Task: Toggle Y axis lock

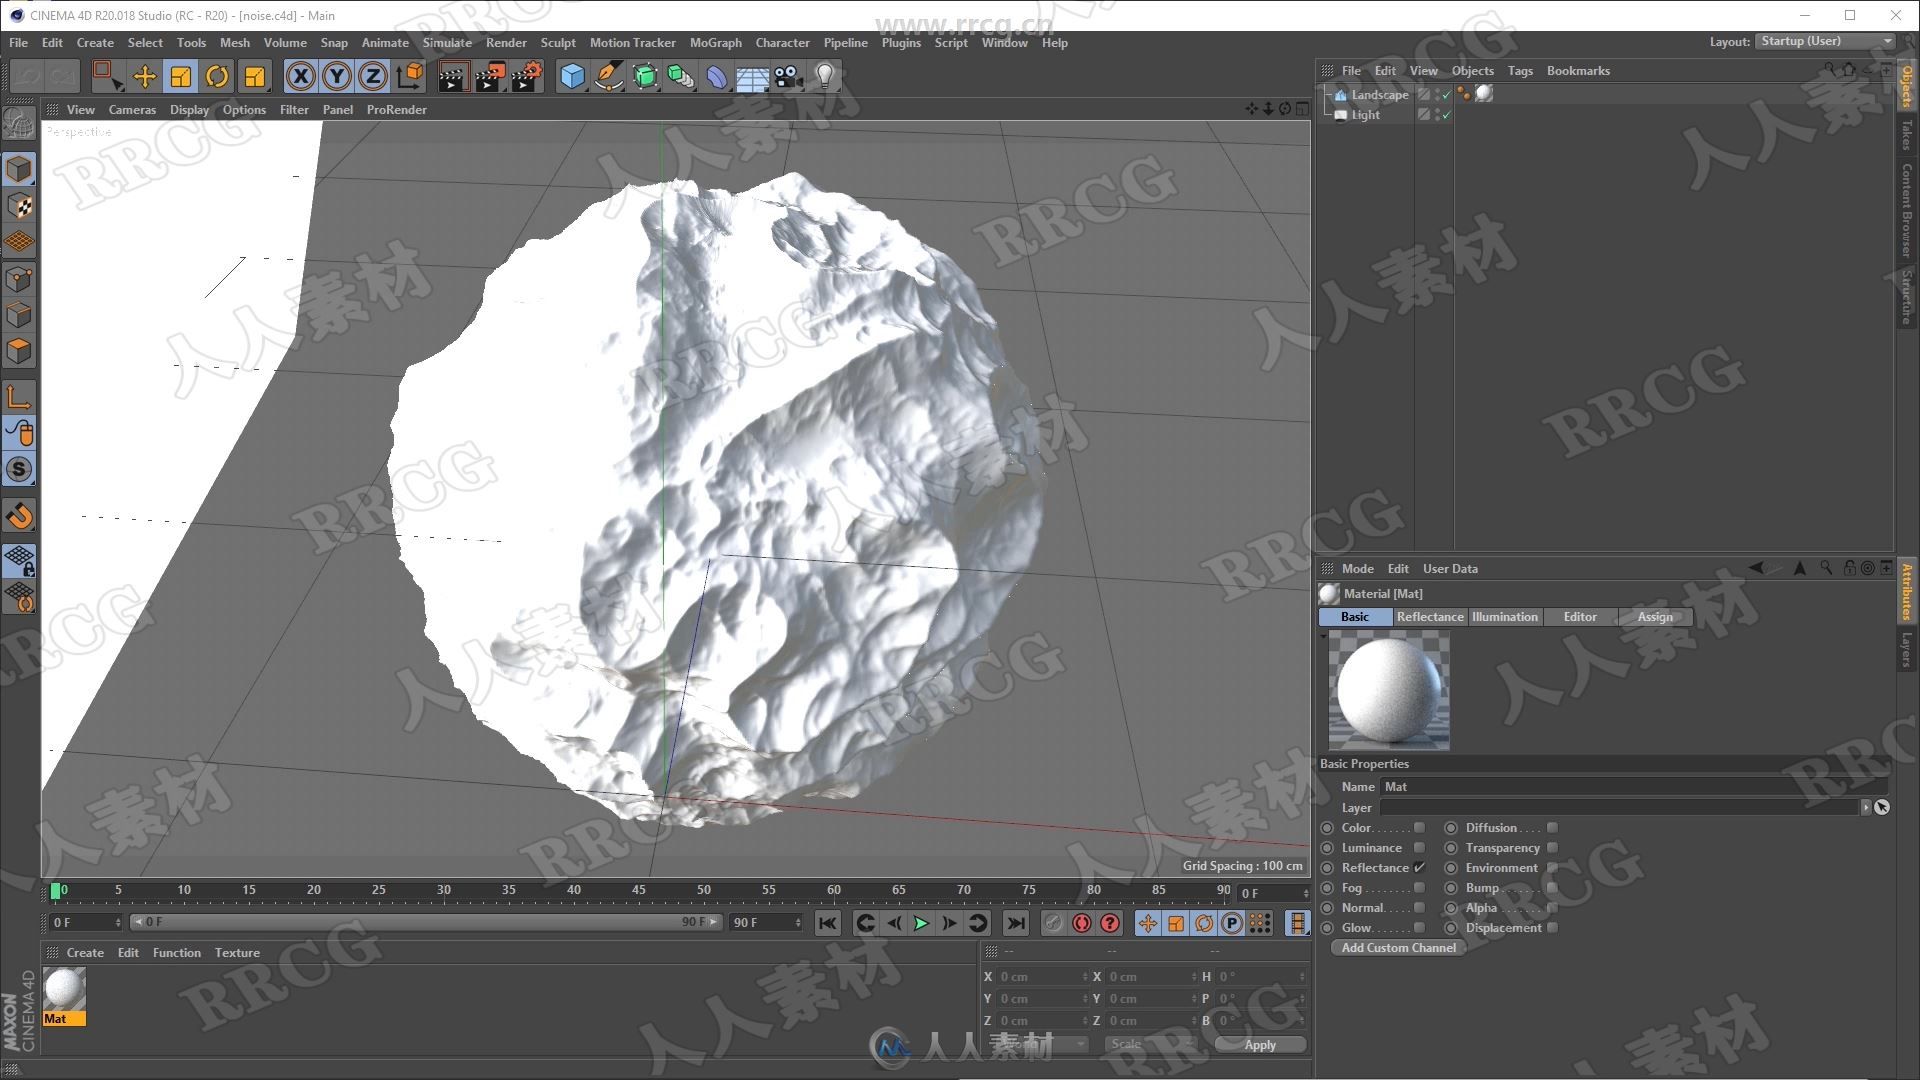Action: pos(337,76)
